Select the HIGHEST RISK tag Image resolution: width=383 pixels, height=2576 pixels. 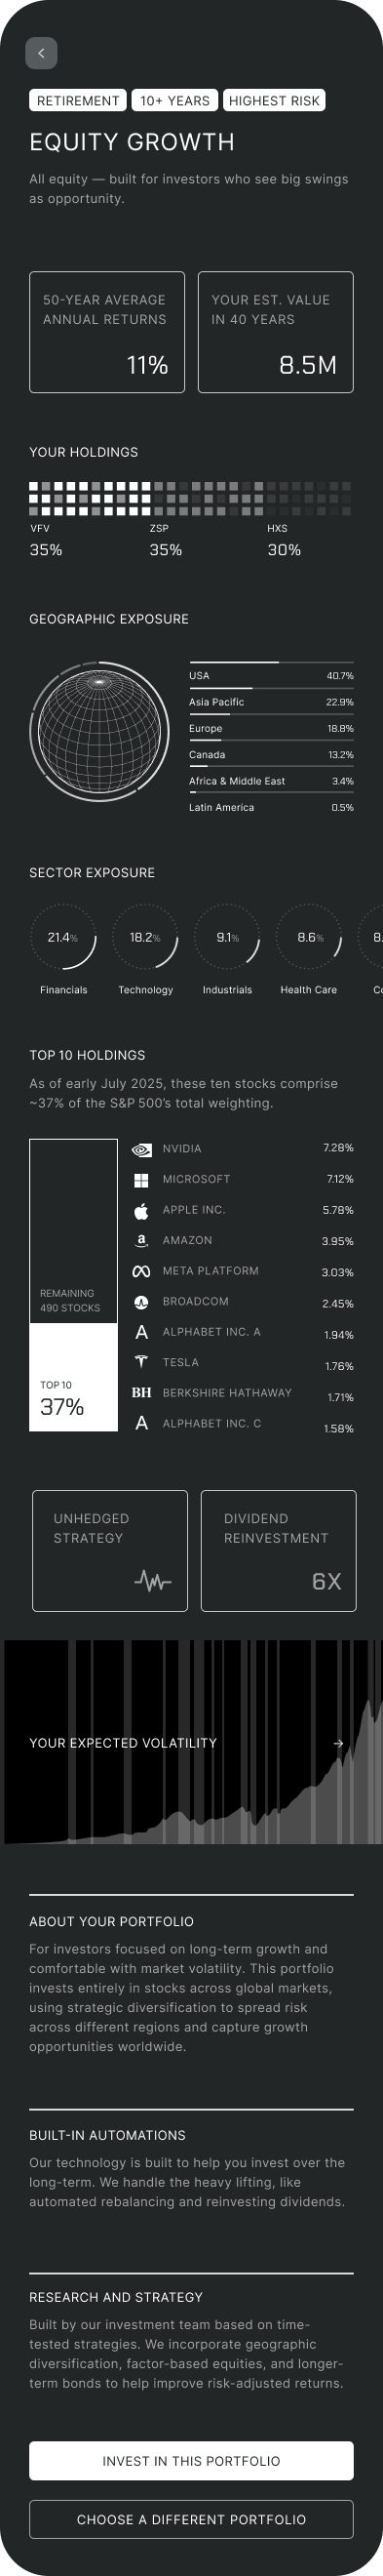tap(274, 101)
